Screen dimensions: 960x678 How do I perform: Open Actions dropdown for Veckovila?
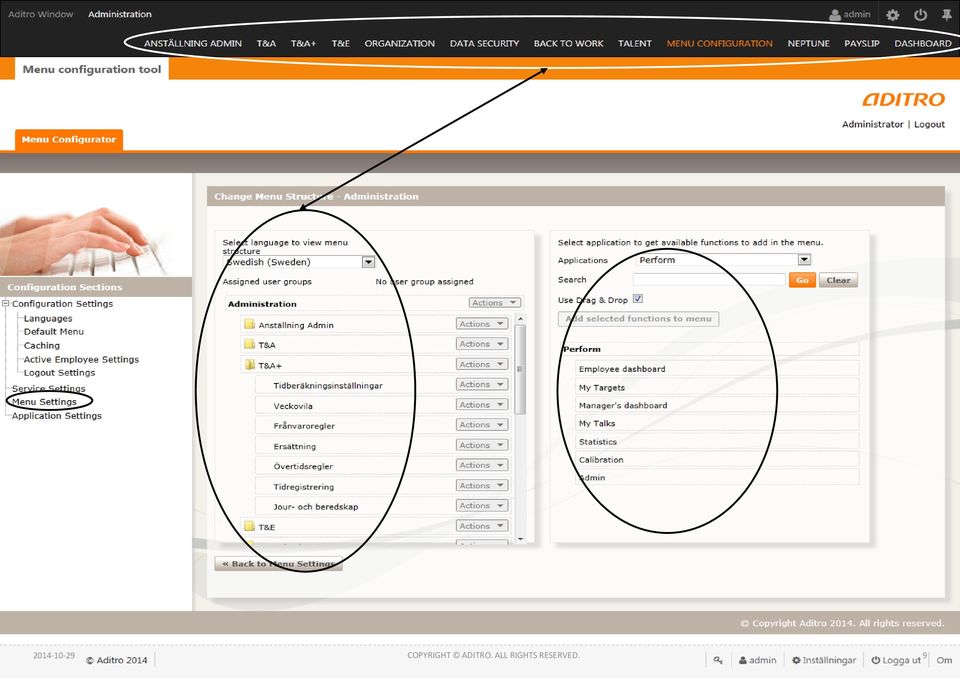(482, 404)
